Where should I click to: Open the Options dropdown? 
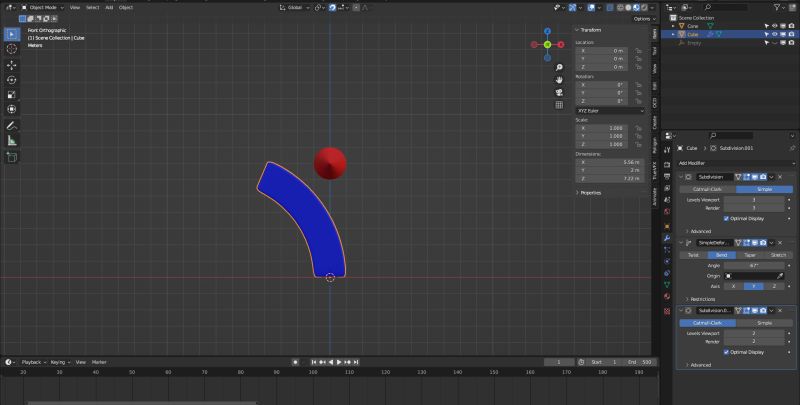click(x=644, y=19)
